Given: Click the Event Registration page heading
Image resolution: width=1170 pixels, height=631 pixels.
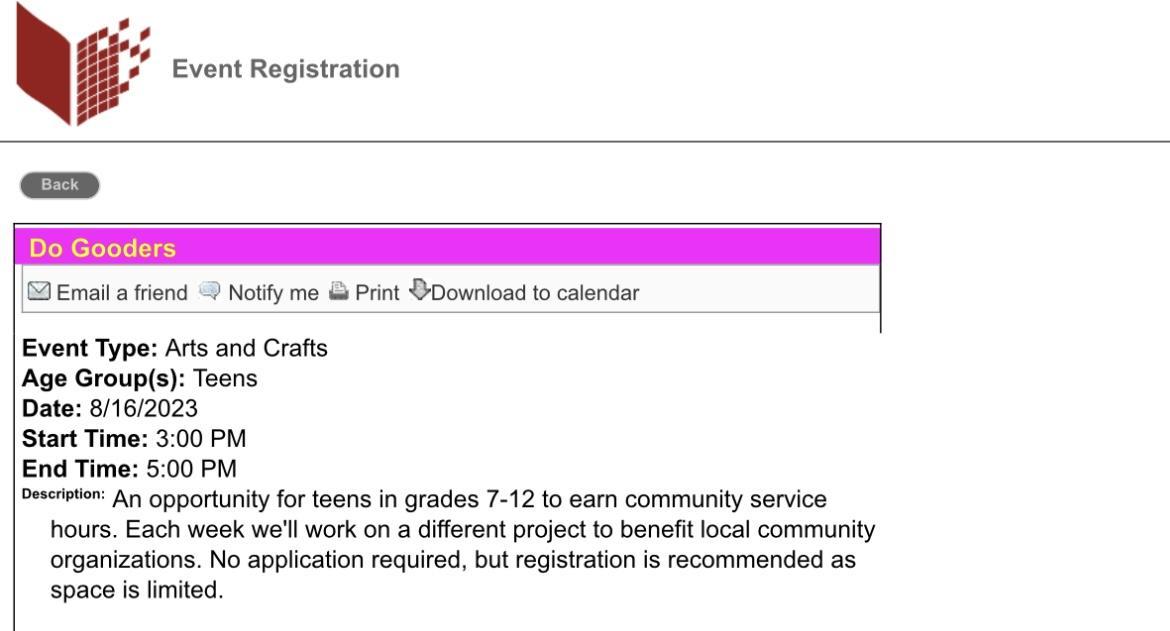Looking at the screenshot, I should (x=286, y=69).
